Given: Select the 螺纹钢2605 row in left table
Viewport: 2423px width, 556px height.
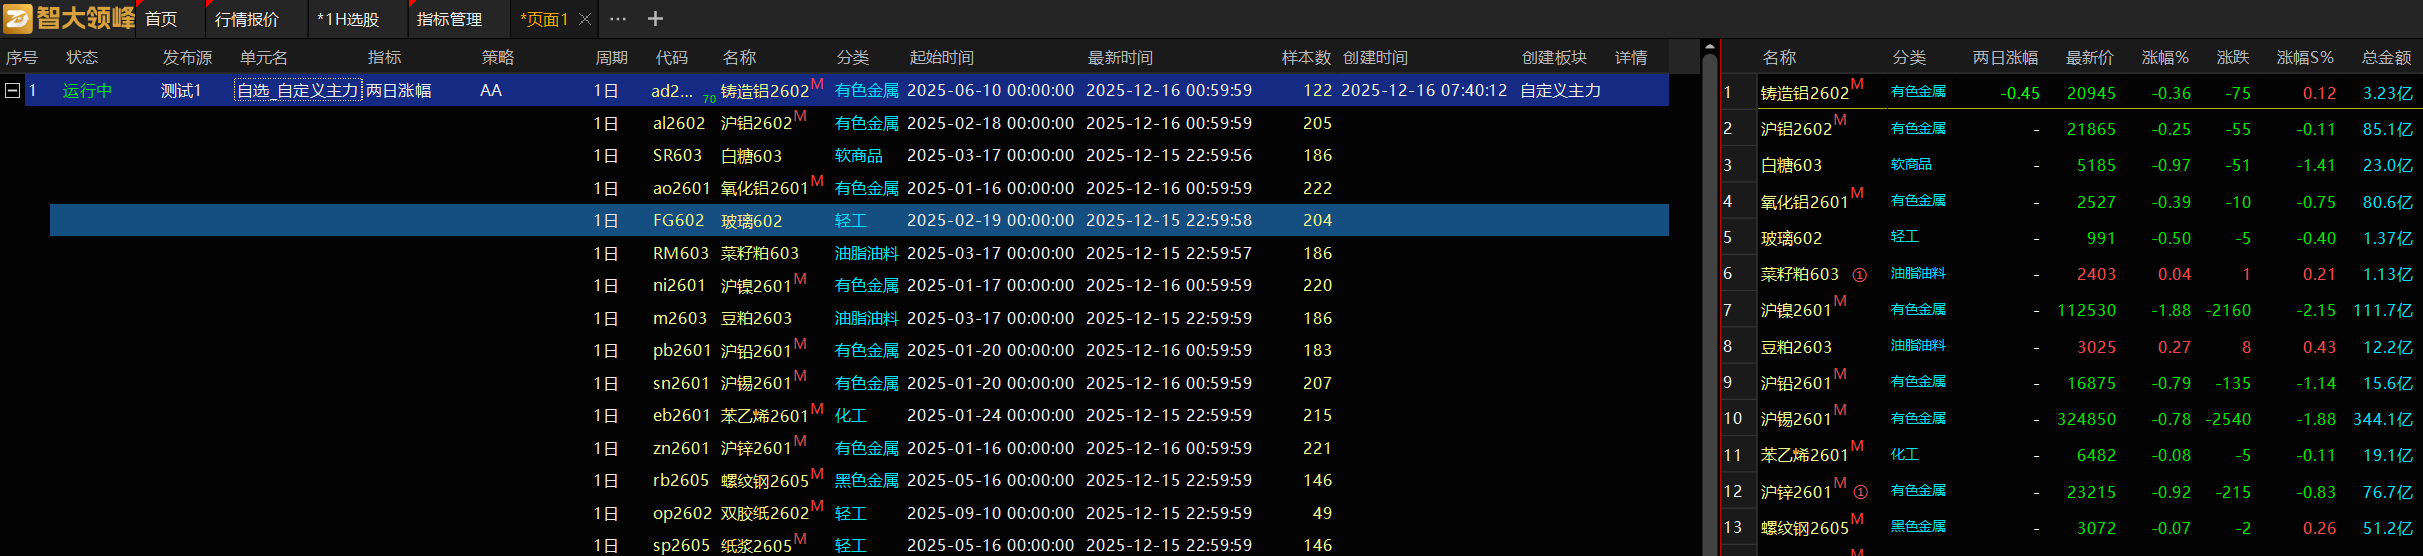Looking at the screenshot, I should (x=764, y=481).
